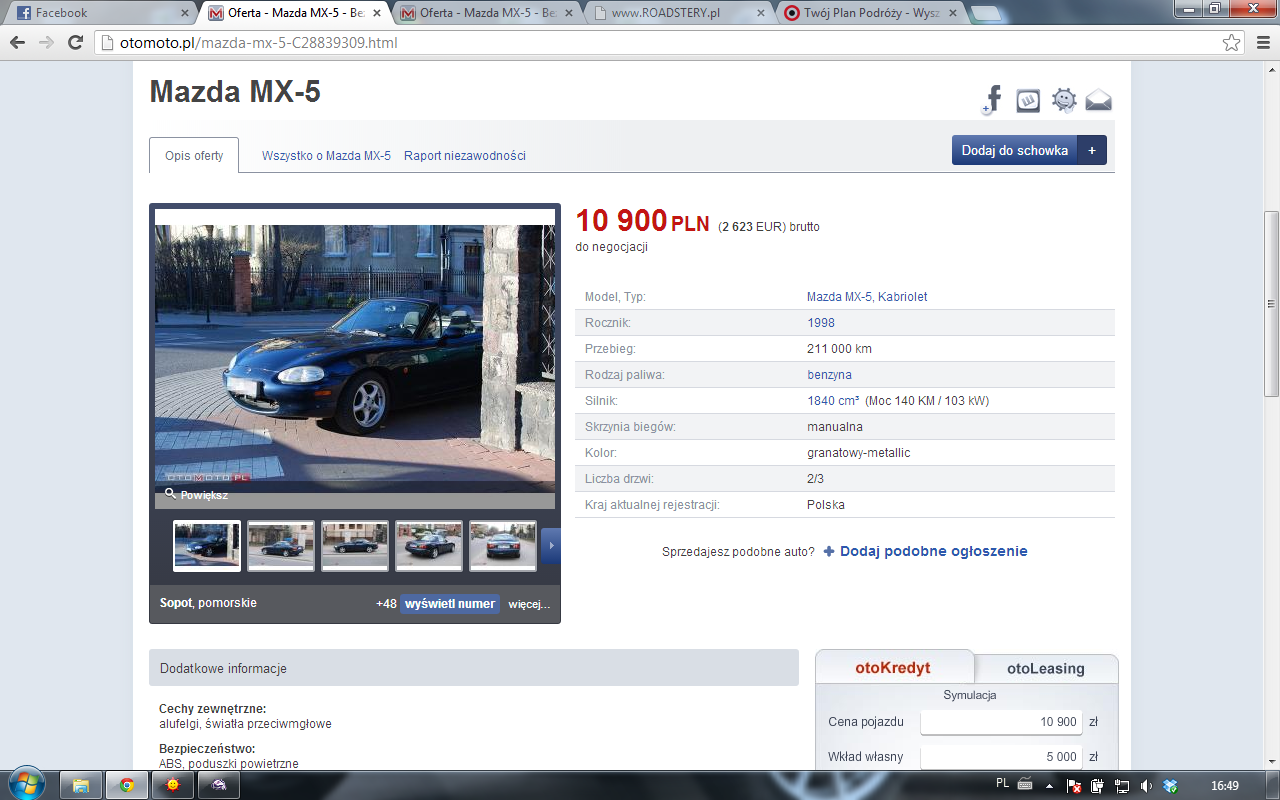Click the vertical scrollbar thumb
Screen dimensions: 1280x800
pos(1271,304)
